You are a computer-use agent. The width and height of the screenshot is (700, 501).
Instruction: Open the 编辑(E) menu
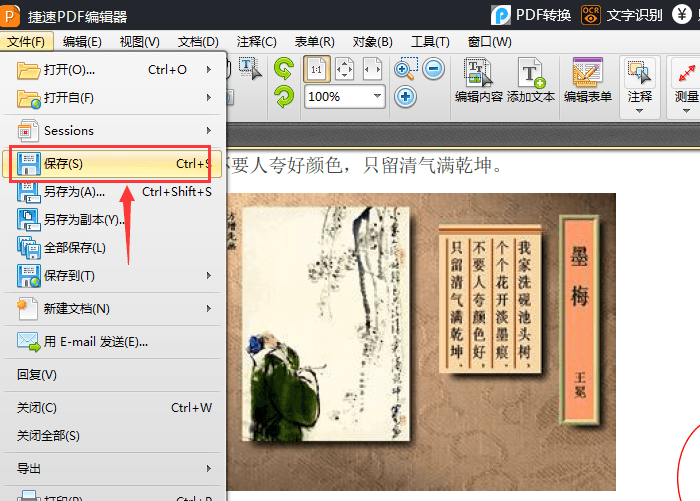(x=82, y=42)
